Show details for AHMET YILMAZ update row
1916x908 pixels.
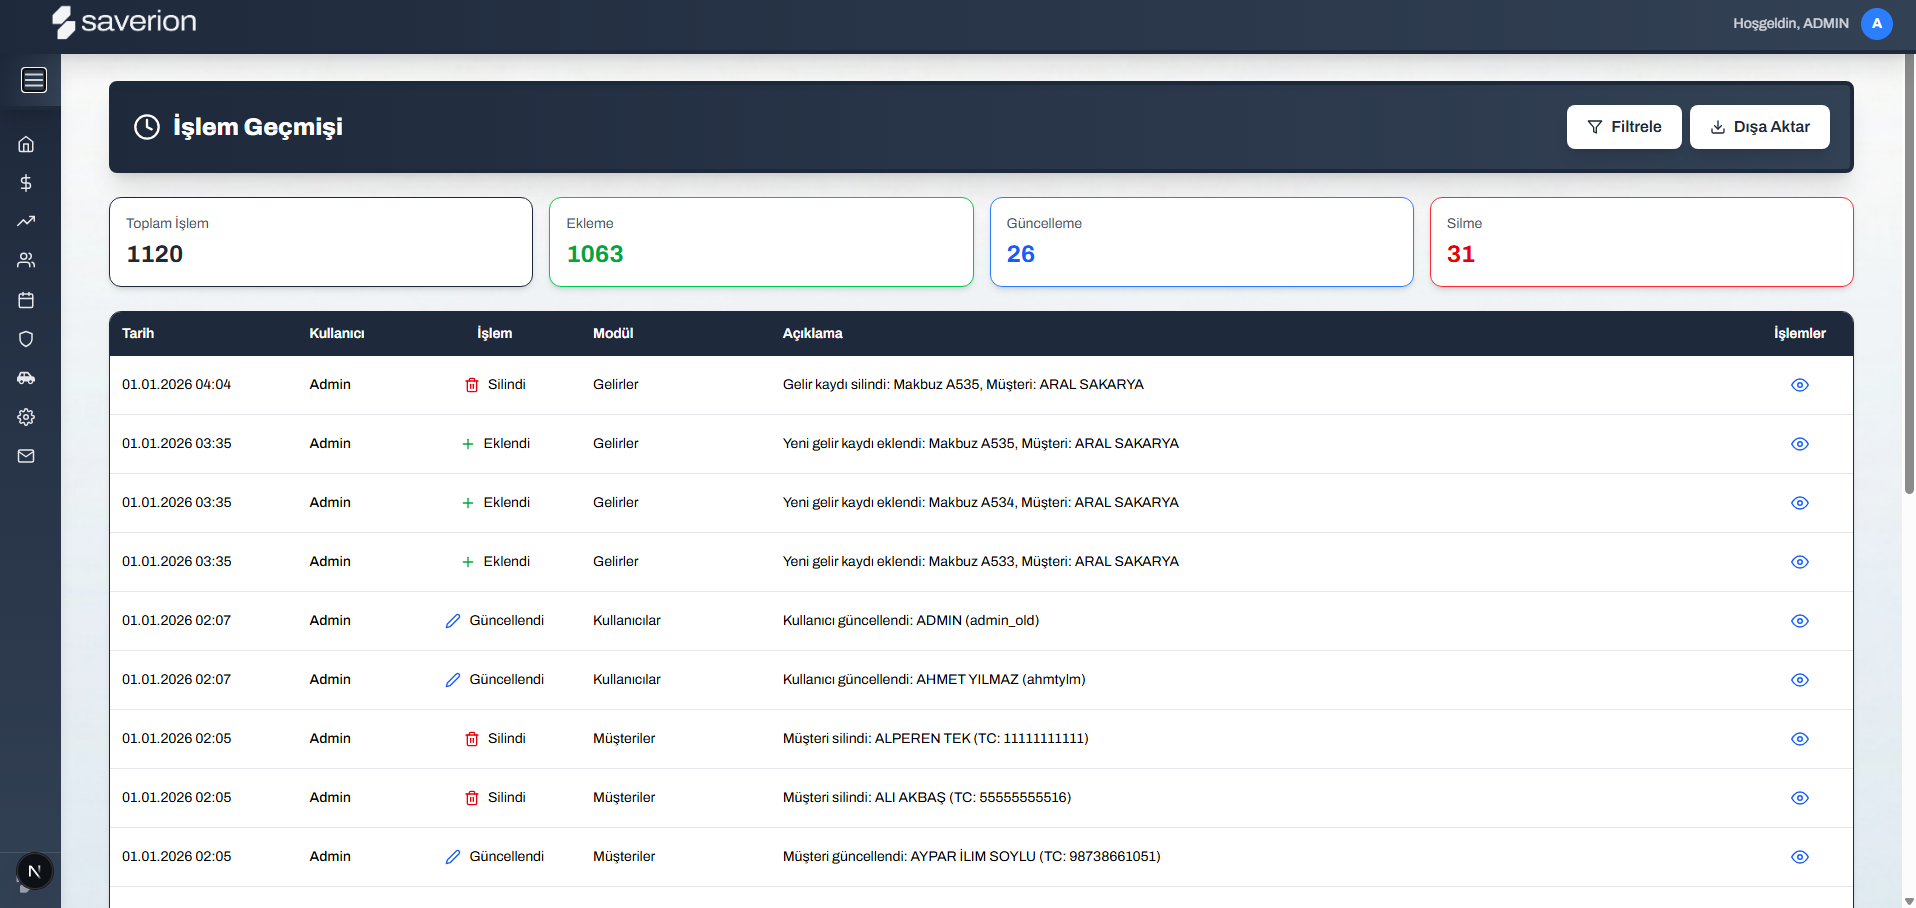[x=1799, y=680]
